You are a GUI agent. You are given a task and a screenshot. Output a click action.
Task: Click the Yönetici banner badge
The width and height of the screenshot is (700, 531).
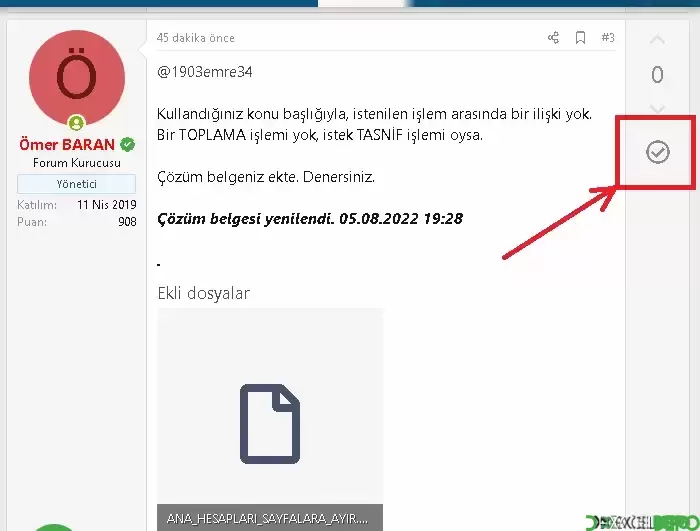point(76,184)
